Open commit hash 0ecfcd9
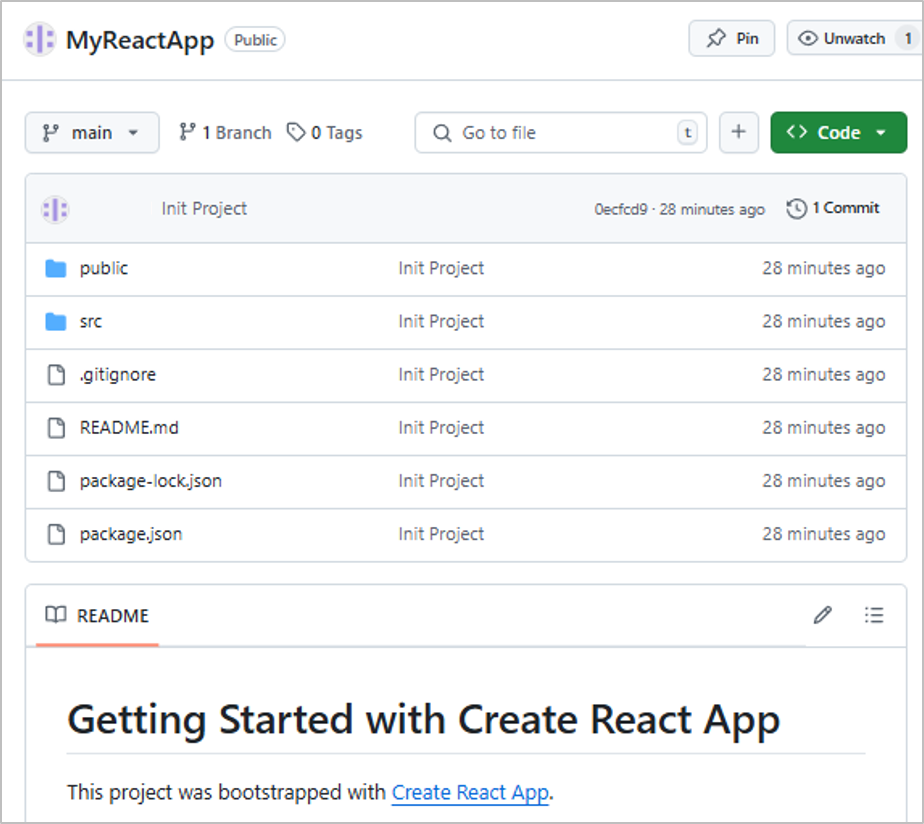Screen dimensions: 924x824 click(621, 209)
